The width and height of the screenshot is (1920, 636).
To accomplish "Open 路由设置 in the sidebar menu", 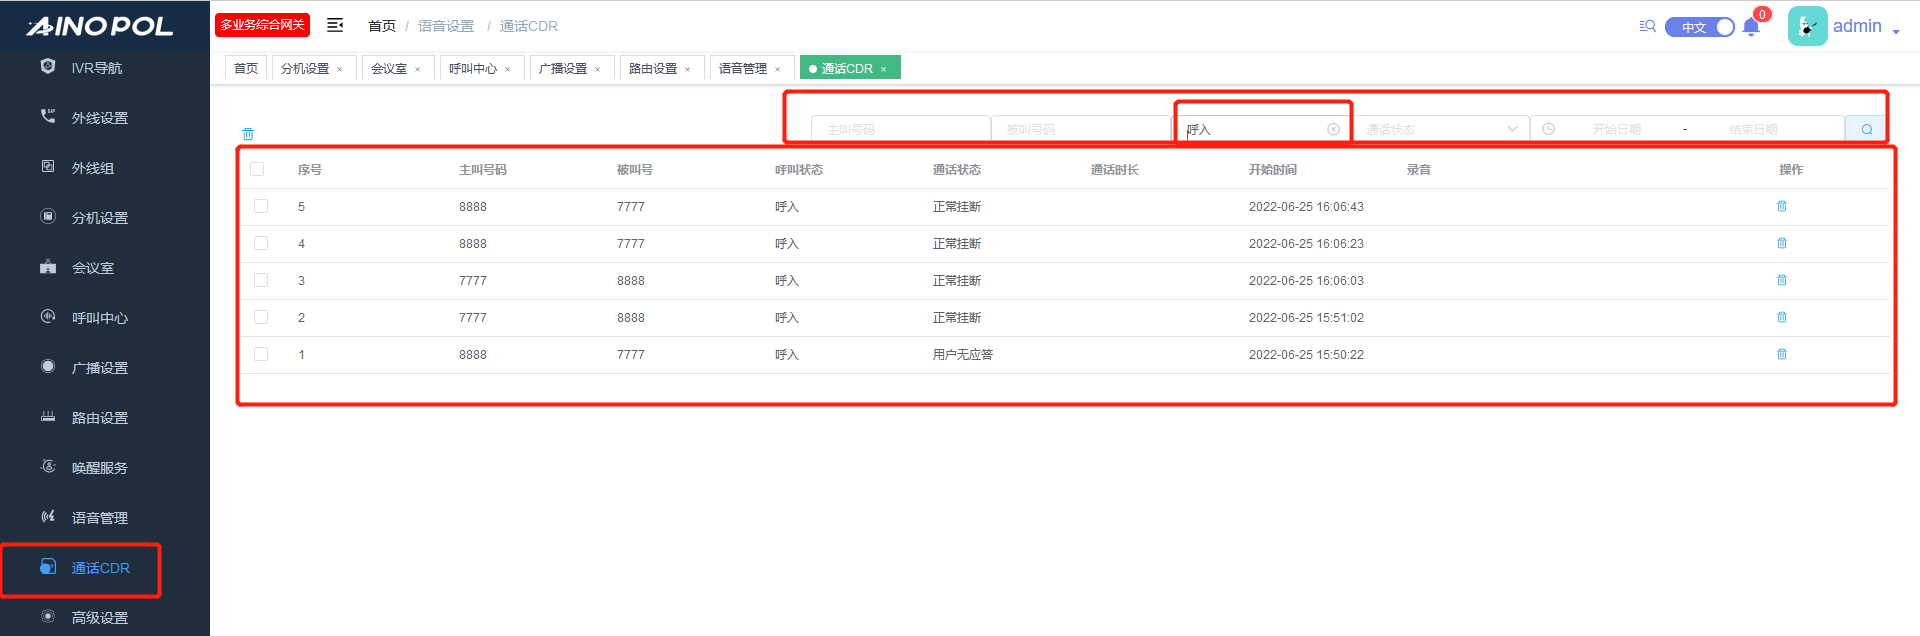I will 99,418.
